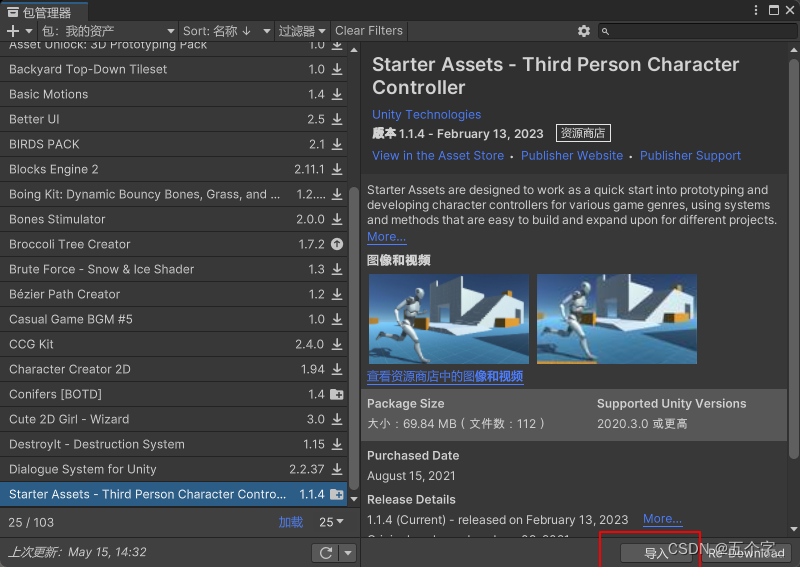The height and width of the screenshot is (567, 800).
Task: Select Broccoli Tree Creator package
Action: coord(173,244)
